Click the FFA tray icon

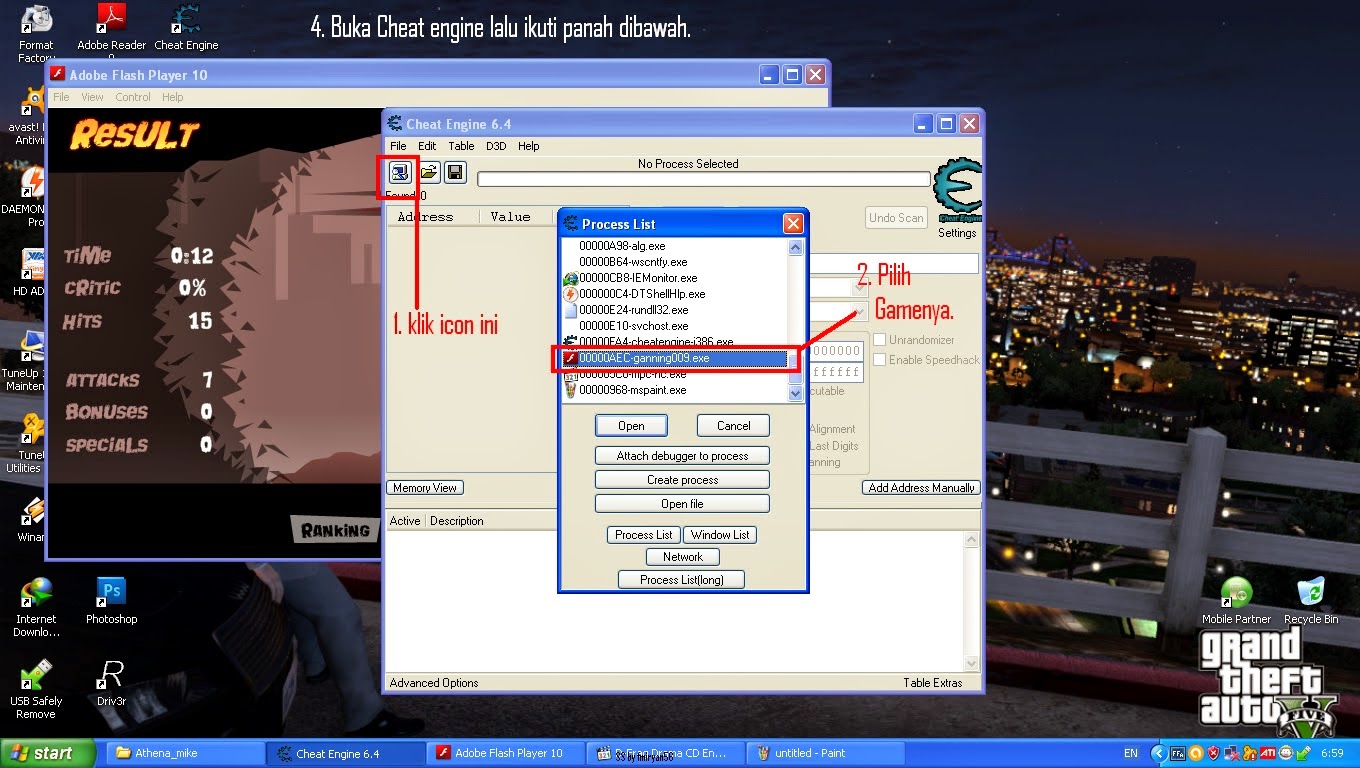click(1178, 753)
